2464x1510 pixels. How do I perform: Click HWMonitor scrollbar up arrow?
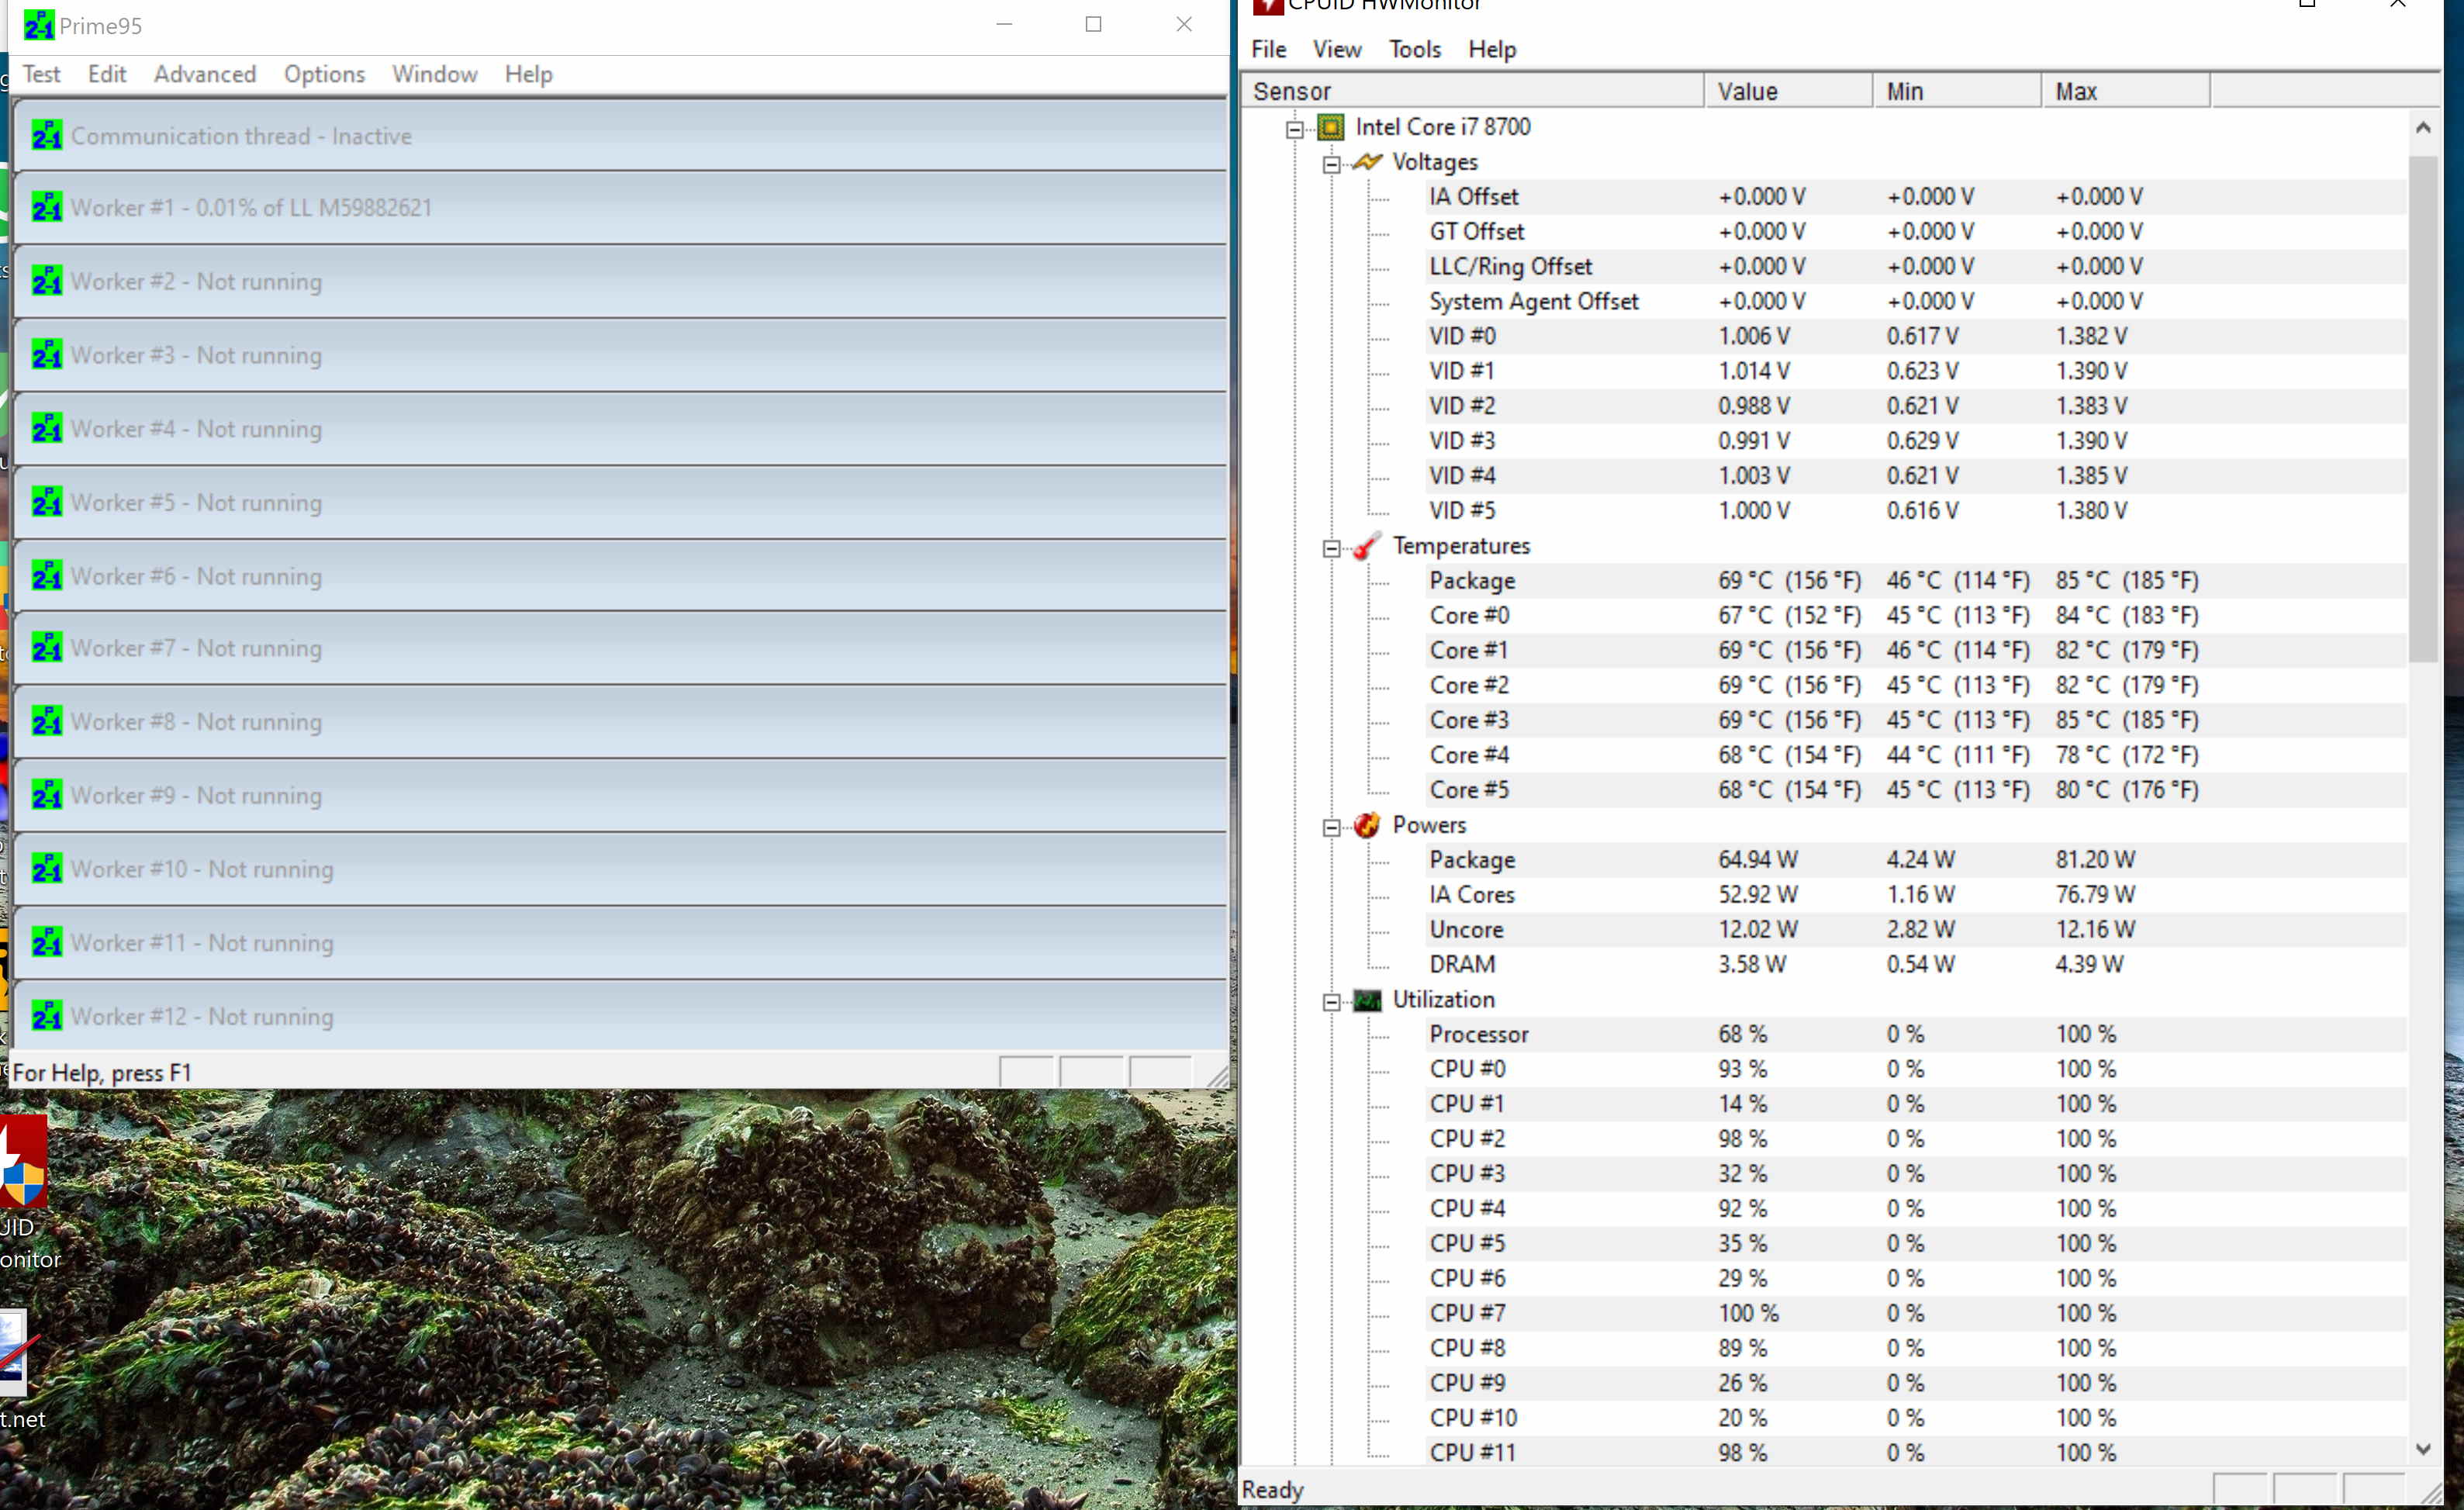click(2422, 127)
